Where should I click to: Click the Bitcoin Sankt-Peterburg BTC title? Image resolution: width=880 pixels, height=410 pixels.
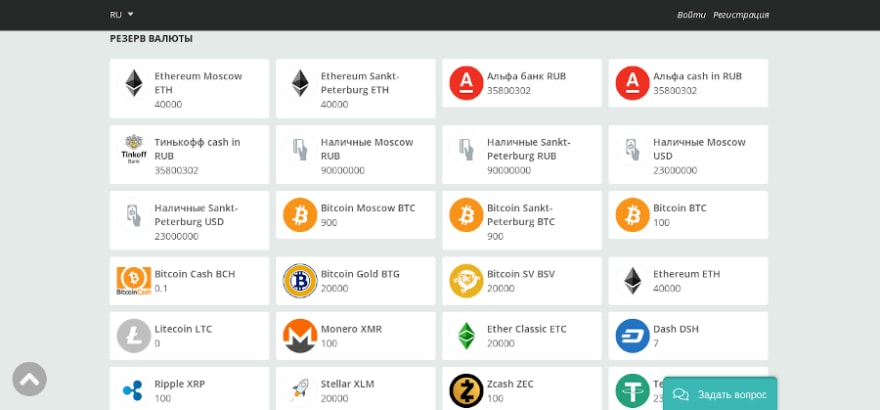tap(521, 215)
